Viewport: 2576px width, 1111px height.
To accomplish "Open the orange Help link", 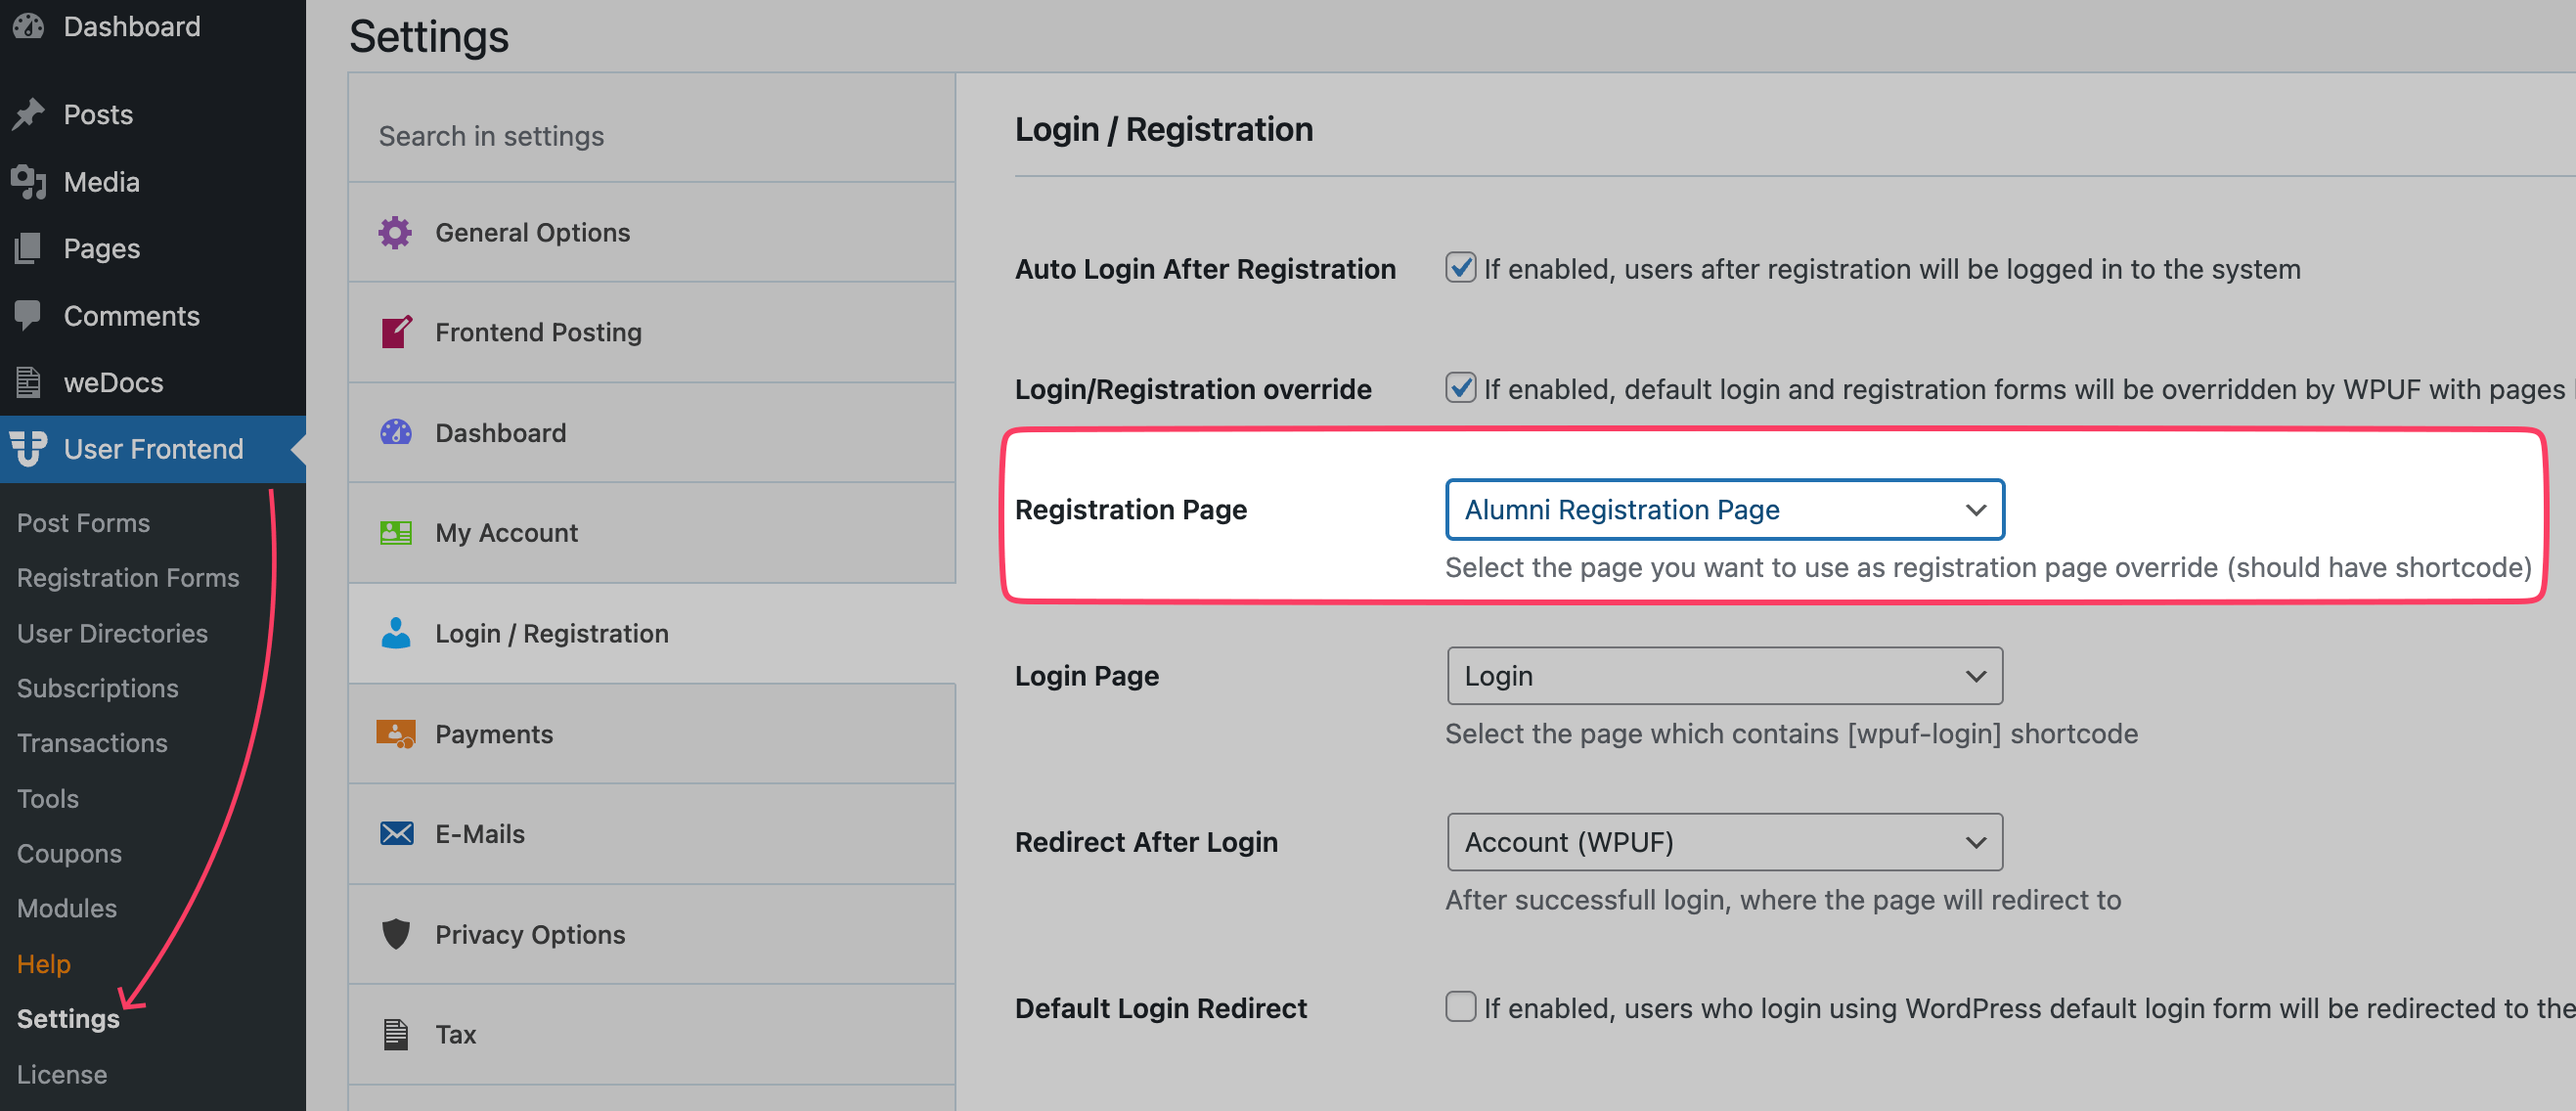I will (44, 964).
